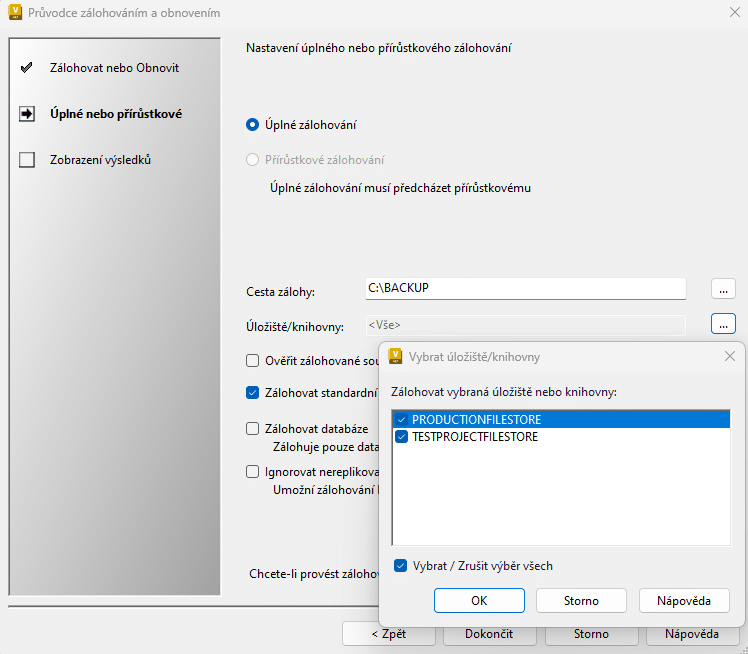This screenshot has width=748, height=654.
Task: Enable the Ignorovat nereplikovaná checkbox
Action: point(252,472)
